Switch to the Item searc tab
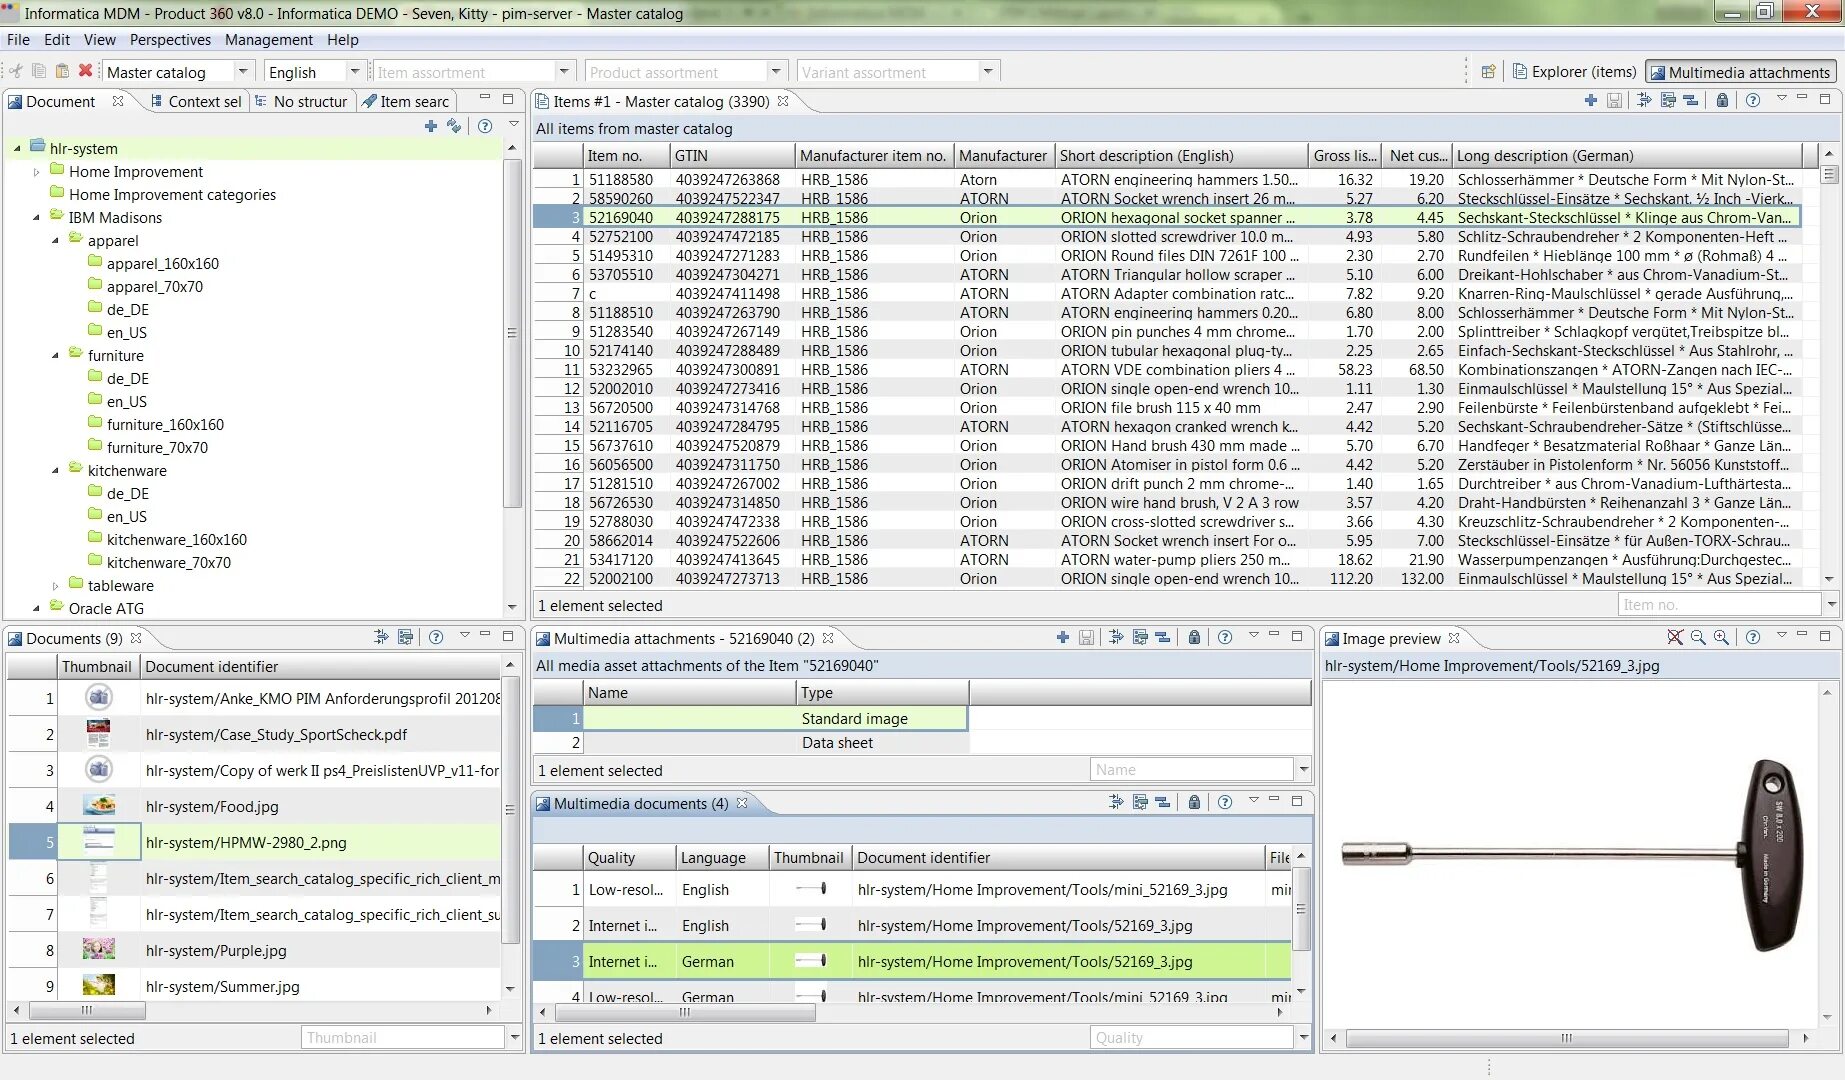The image size is (1845, 1080). click(405, 101)
